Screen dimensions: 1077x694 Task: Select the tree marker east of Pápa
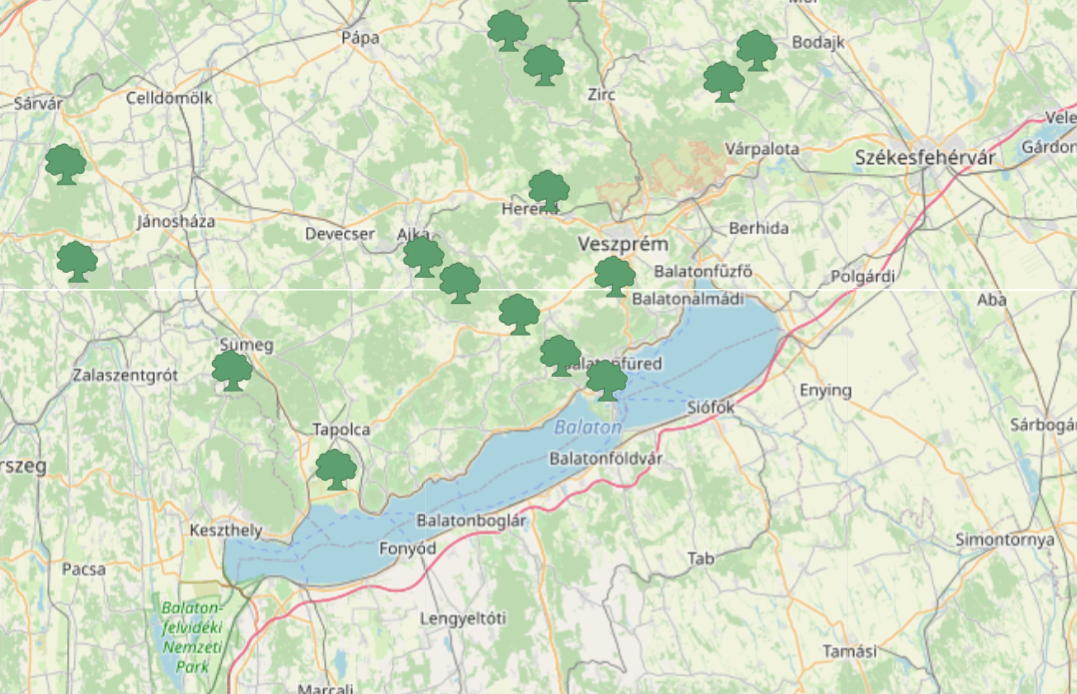508,30
